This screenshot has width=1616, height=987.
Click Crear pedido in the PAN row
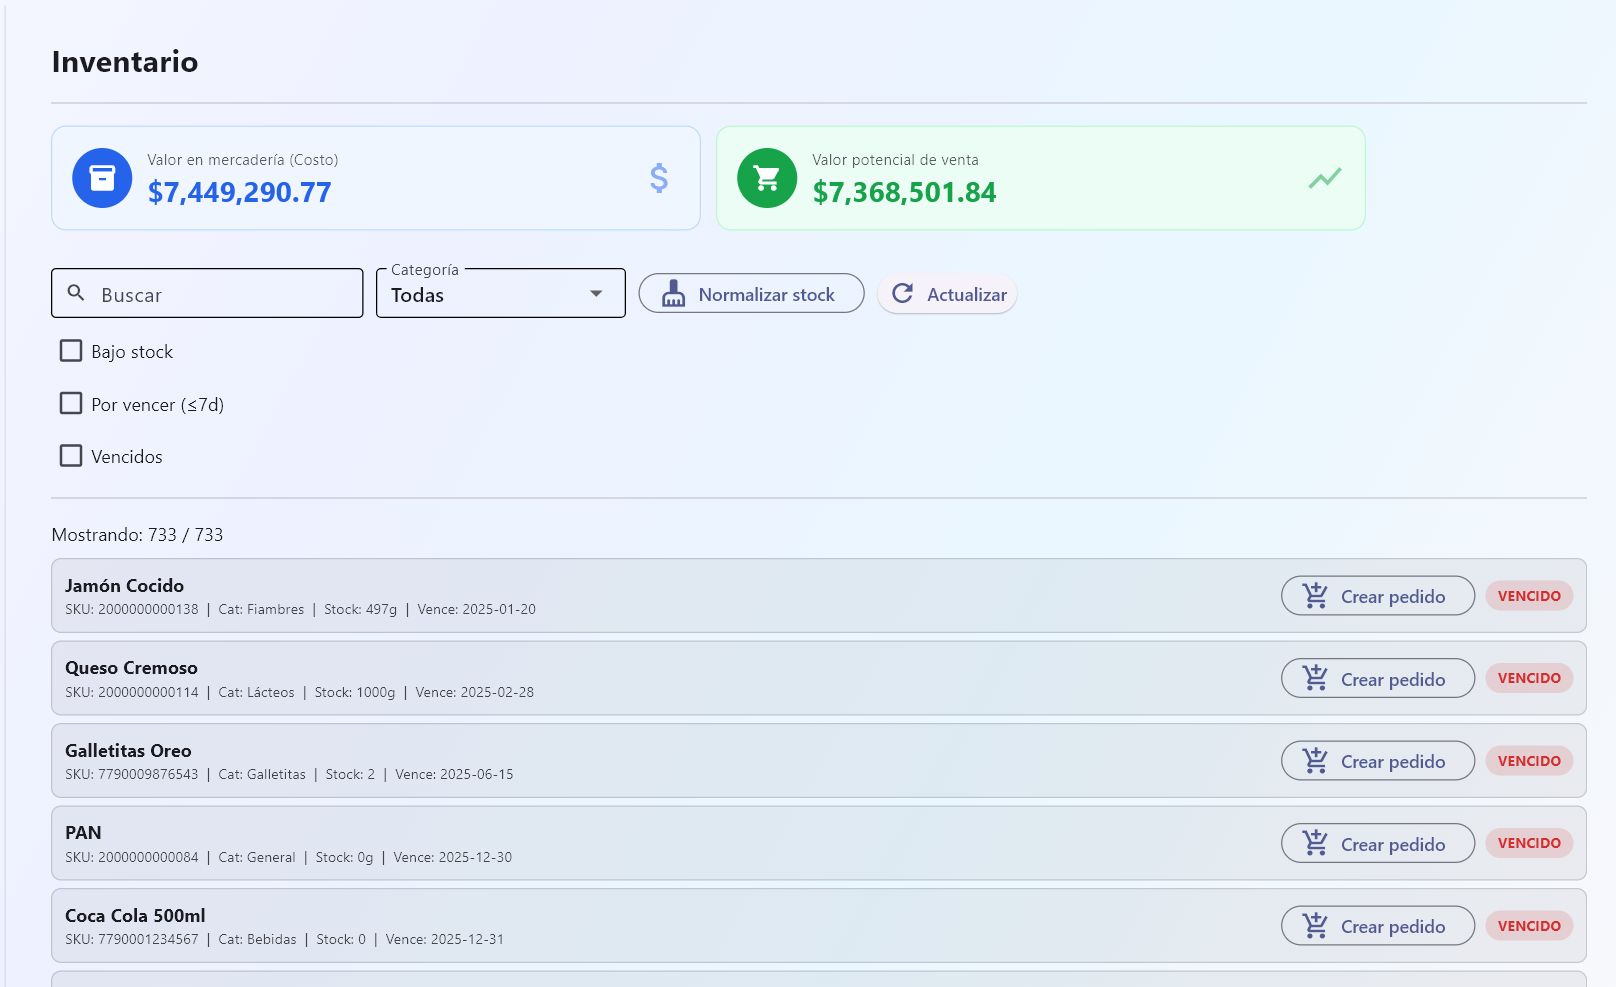(1377, 844)
